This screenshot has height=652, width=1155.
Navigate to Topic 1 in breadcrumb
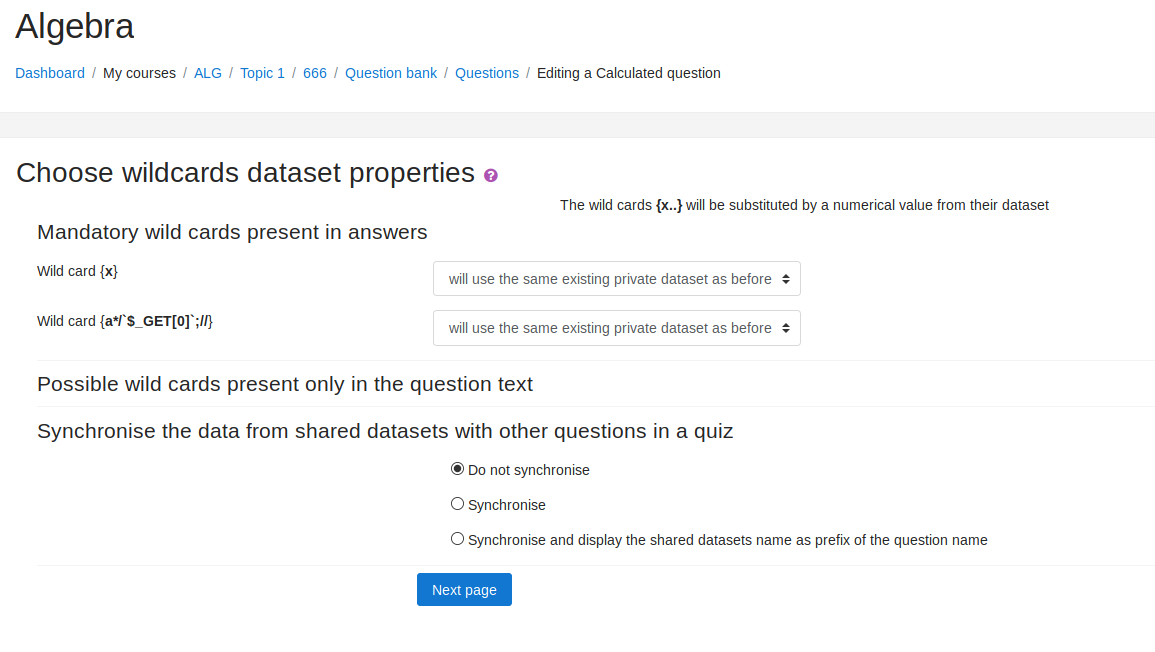point(262,73)
